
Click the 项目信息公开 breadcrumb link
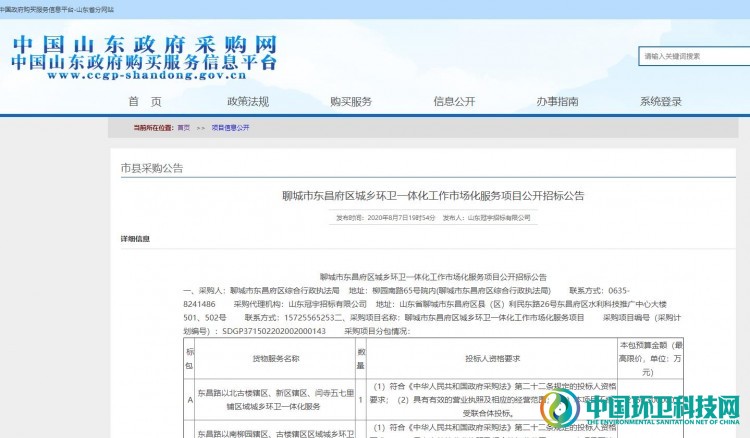point(231,128)
